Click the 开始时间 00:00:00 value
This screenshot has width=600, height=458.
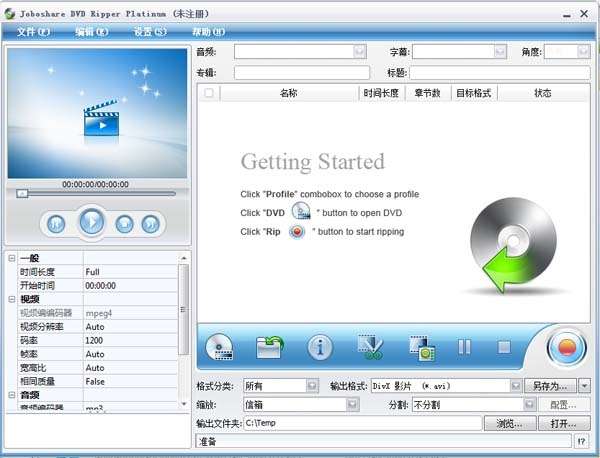pos(130,285)
